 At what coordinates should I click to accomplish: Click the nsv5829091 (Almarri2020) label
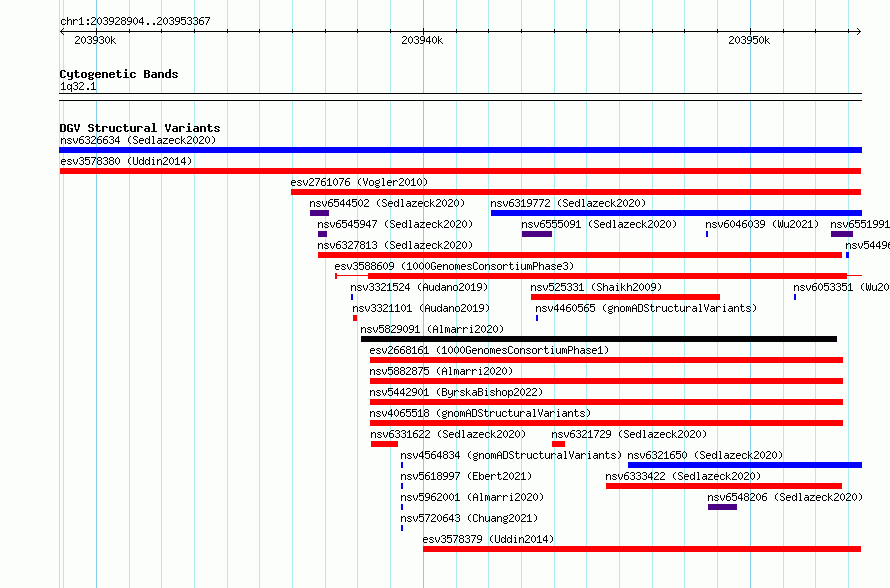(x=432, y=329)
